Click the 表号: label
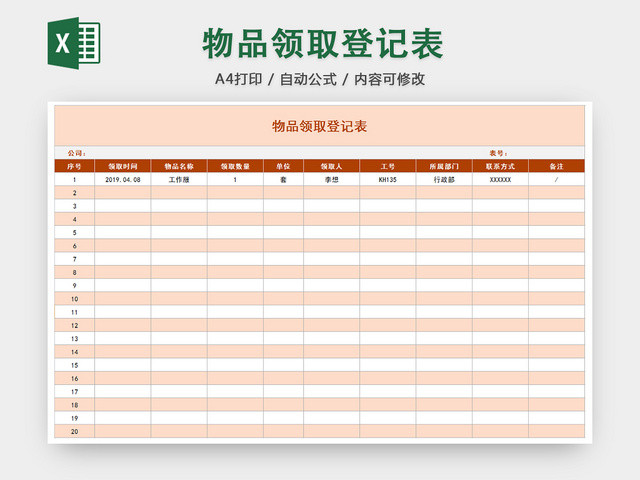Screen dimensions: 640x480 (x=498, y=153)
